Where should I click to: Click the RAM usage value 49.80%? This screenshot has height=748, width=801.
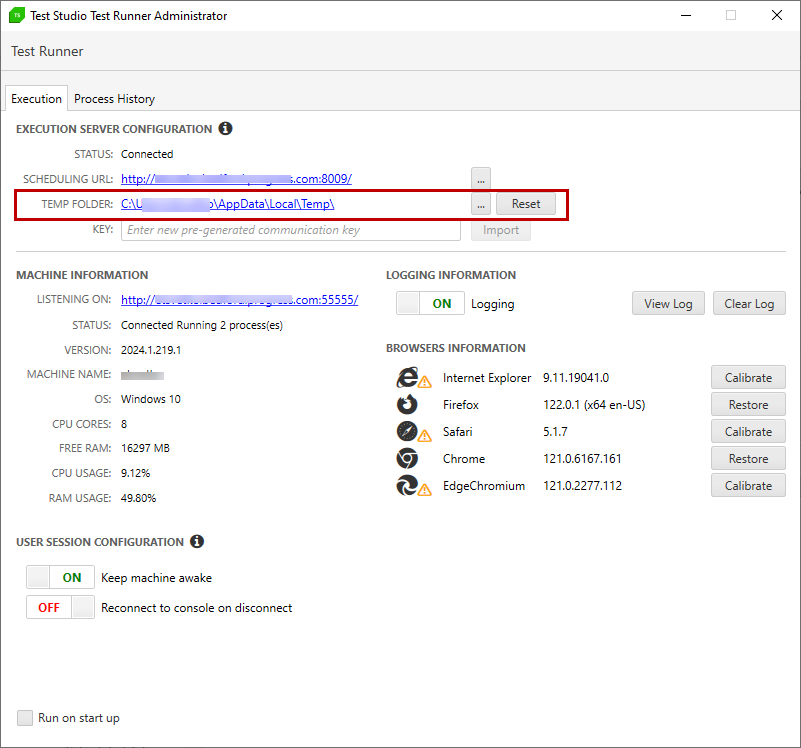138,498
